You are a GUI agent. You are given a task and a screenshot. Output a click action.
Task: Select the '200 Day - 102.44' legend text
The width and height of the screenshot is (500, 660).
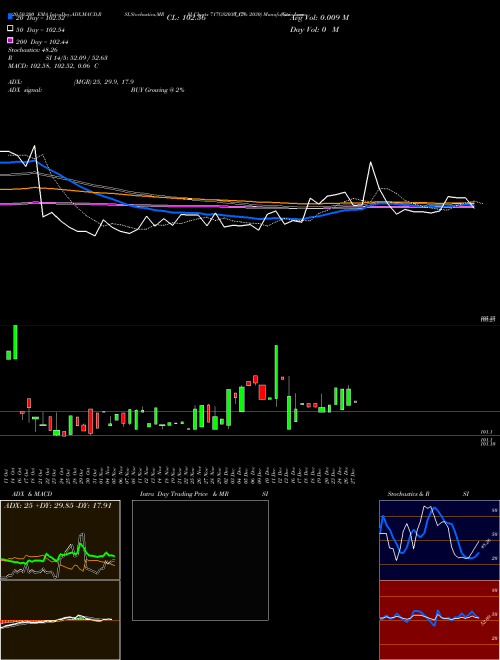[42, 42]
